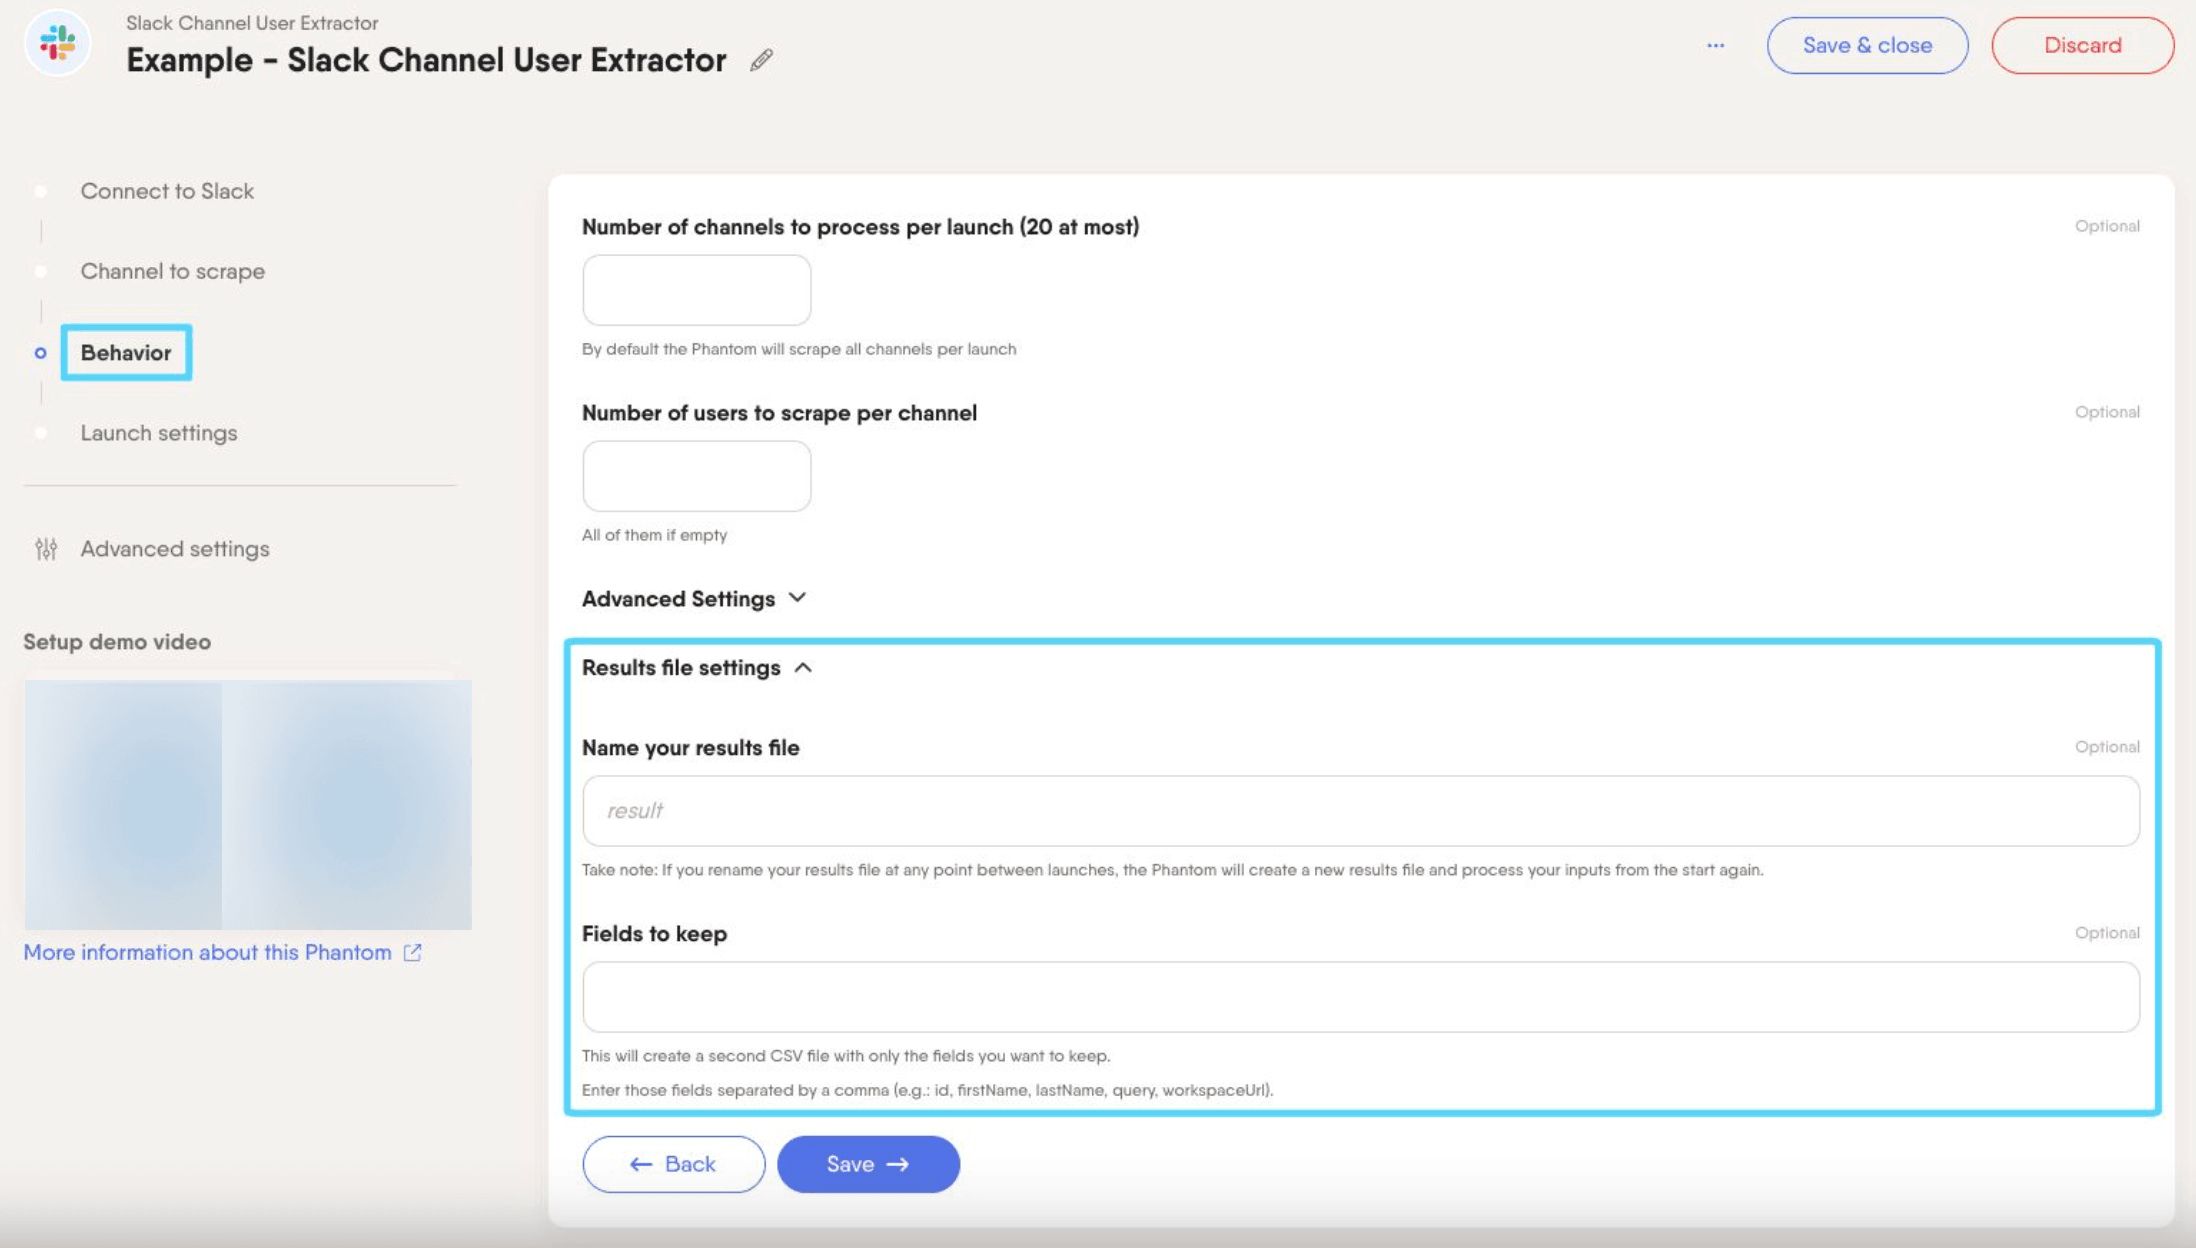The height and width of the screenshot is (1248, 2196).
Task: Click the 'Name your results file' label
Action: coord(691,748)
